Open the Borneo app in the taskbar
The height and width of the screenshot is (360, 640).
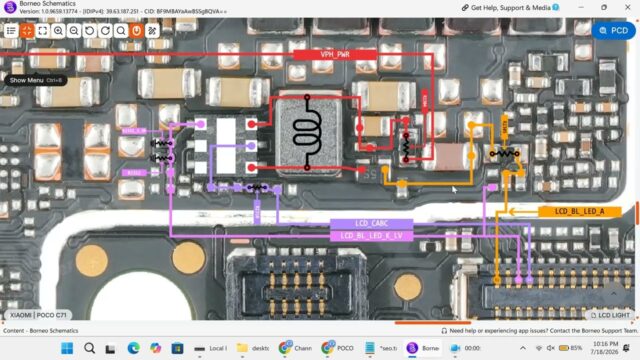click(423, 348)
